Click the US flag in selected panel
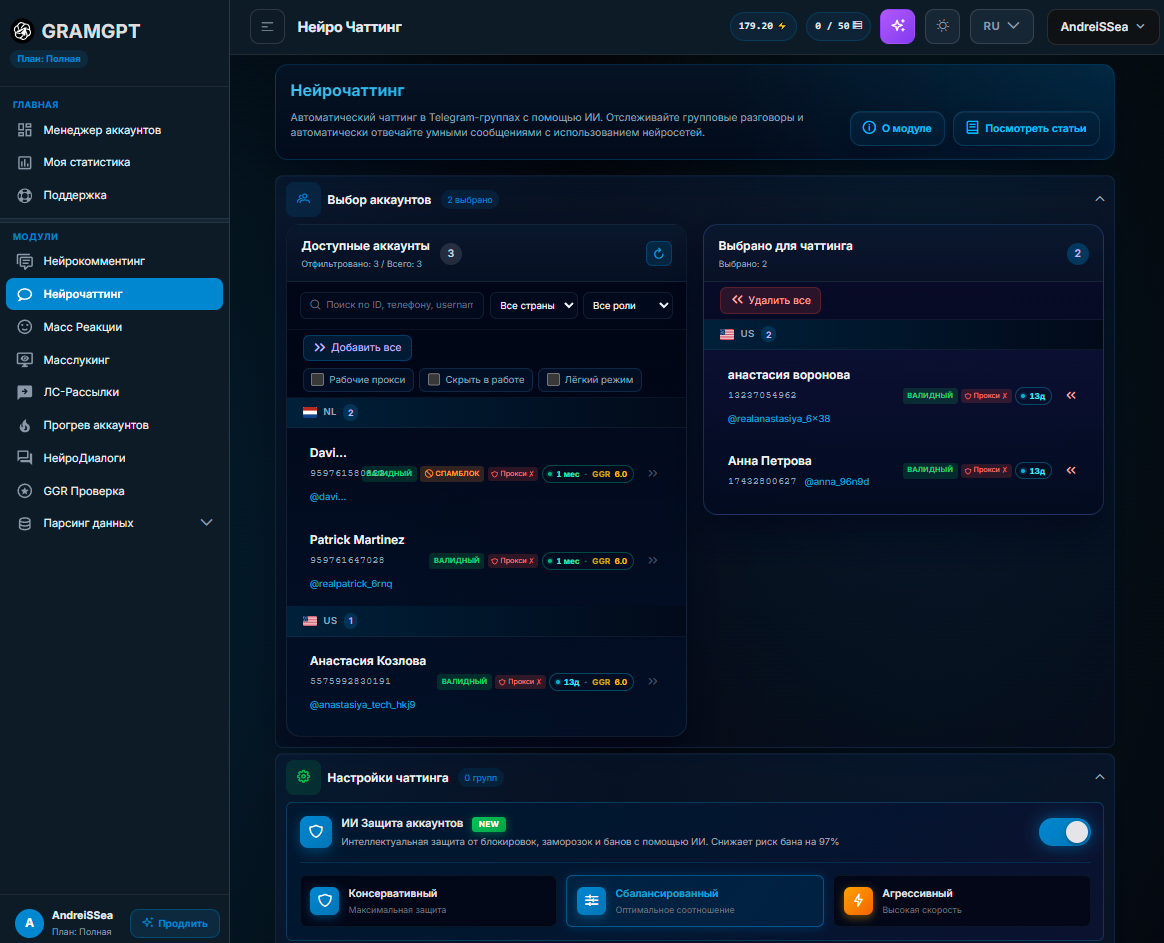 pos(727,335)
